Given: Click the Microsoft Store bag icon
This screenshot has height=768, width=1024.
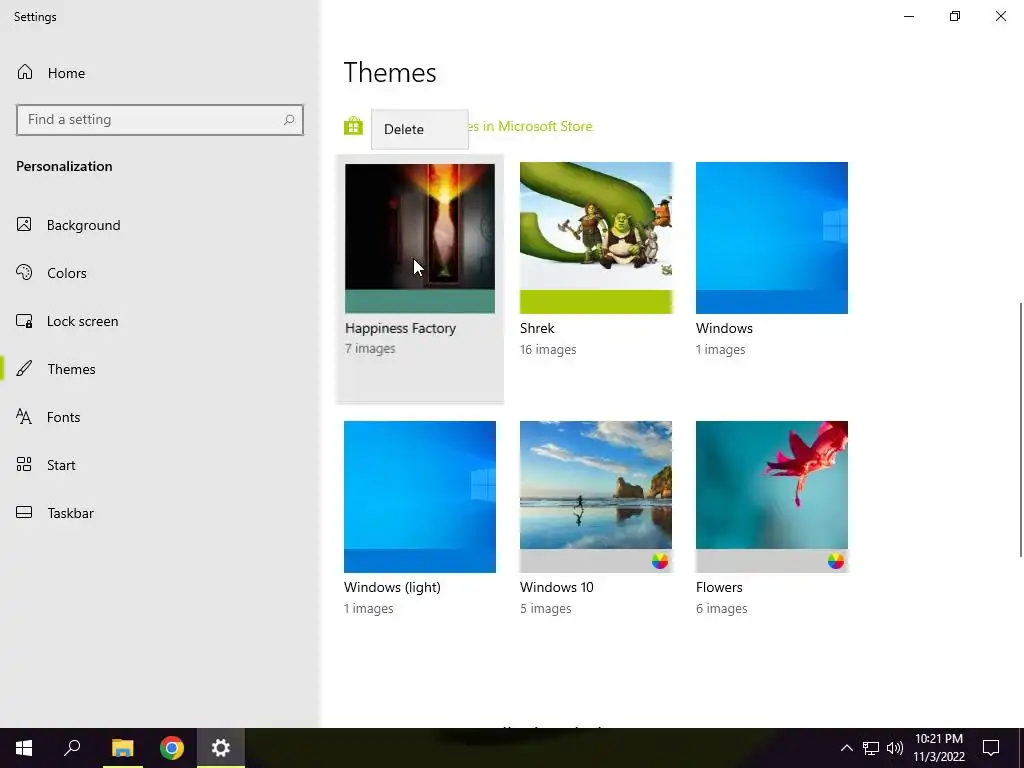Looking at the screenshot, I should pyautogui.click(x=353, y=126).
